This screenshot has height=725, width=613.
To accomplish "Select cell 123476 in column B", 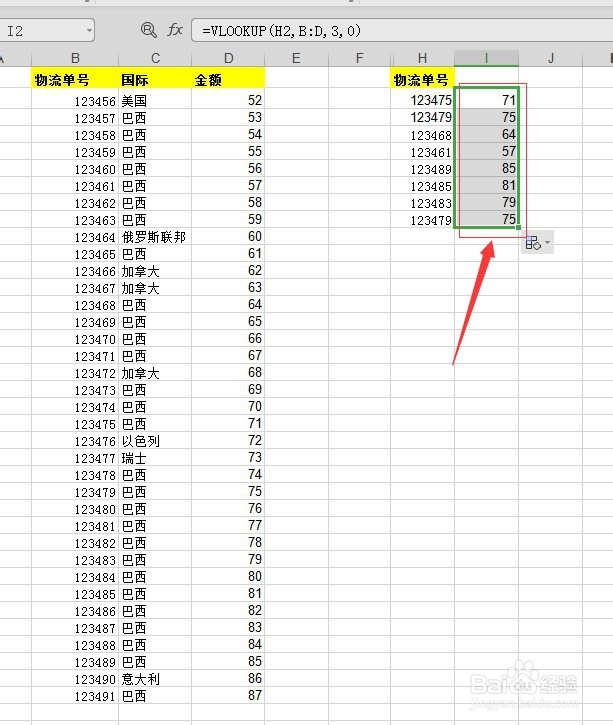I will click(x=75, y=441).
